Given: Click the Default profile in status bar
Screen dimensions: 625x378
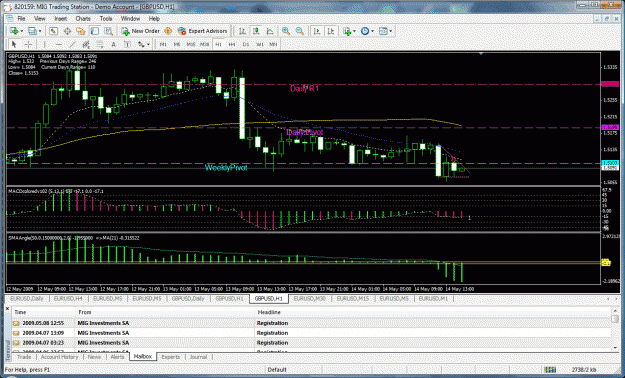Looking at the screenshot, I should pos(277,370).
